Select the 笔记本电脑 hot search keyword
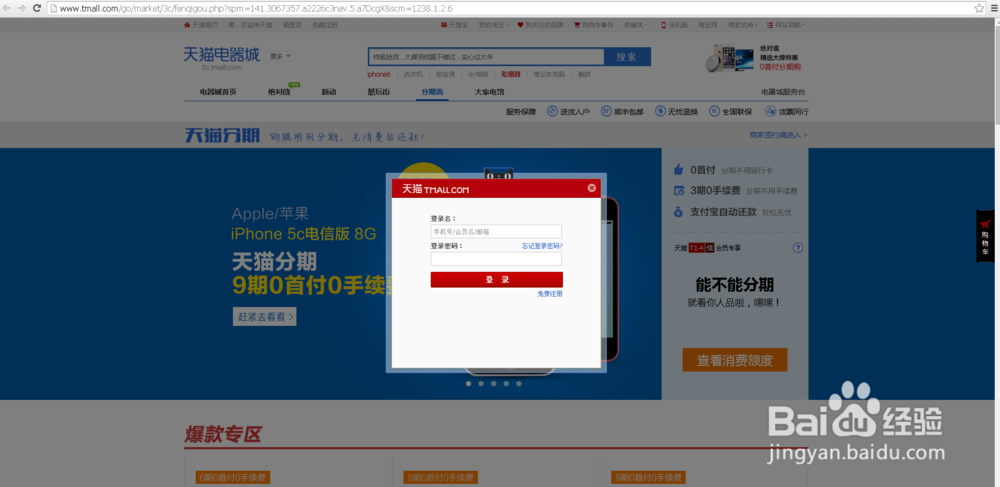 pyautogui.click(x=549, y=75)
